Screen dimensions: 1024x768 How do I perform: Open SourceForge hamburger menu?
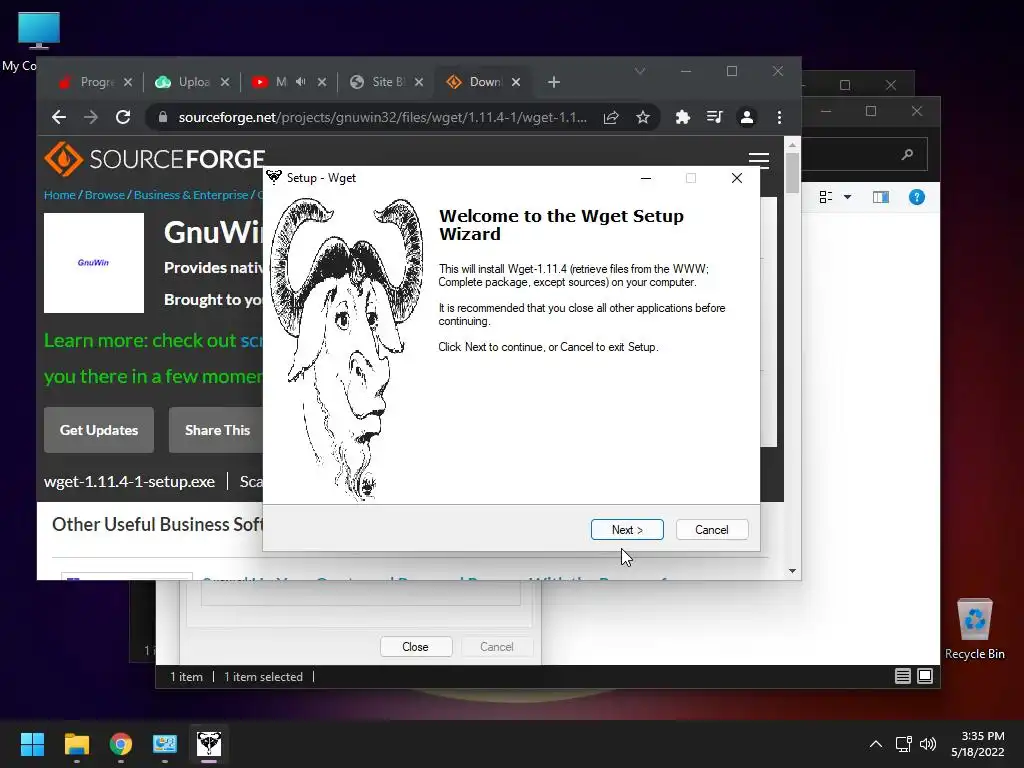758,160
